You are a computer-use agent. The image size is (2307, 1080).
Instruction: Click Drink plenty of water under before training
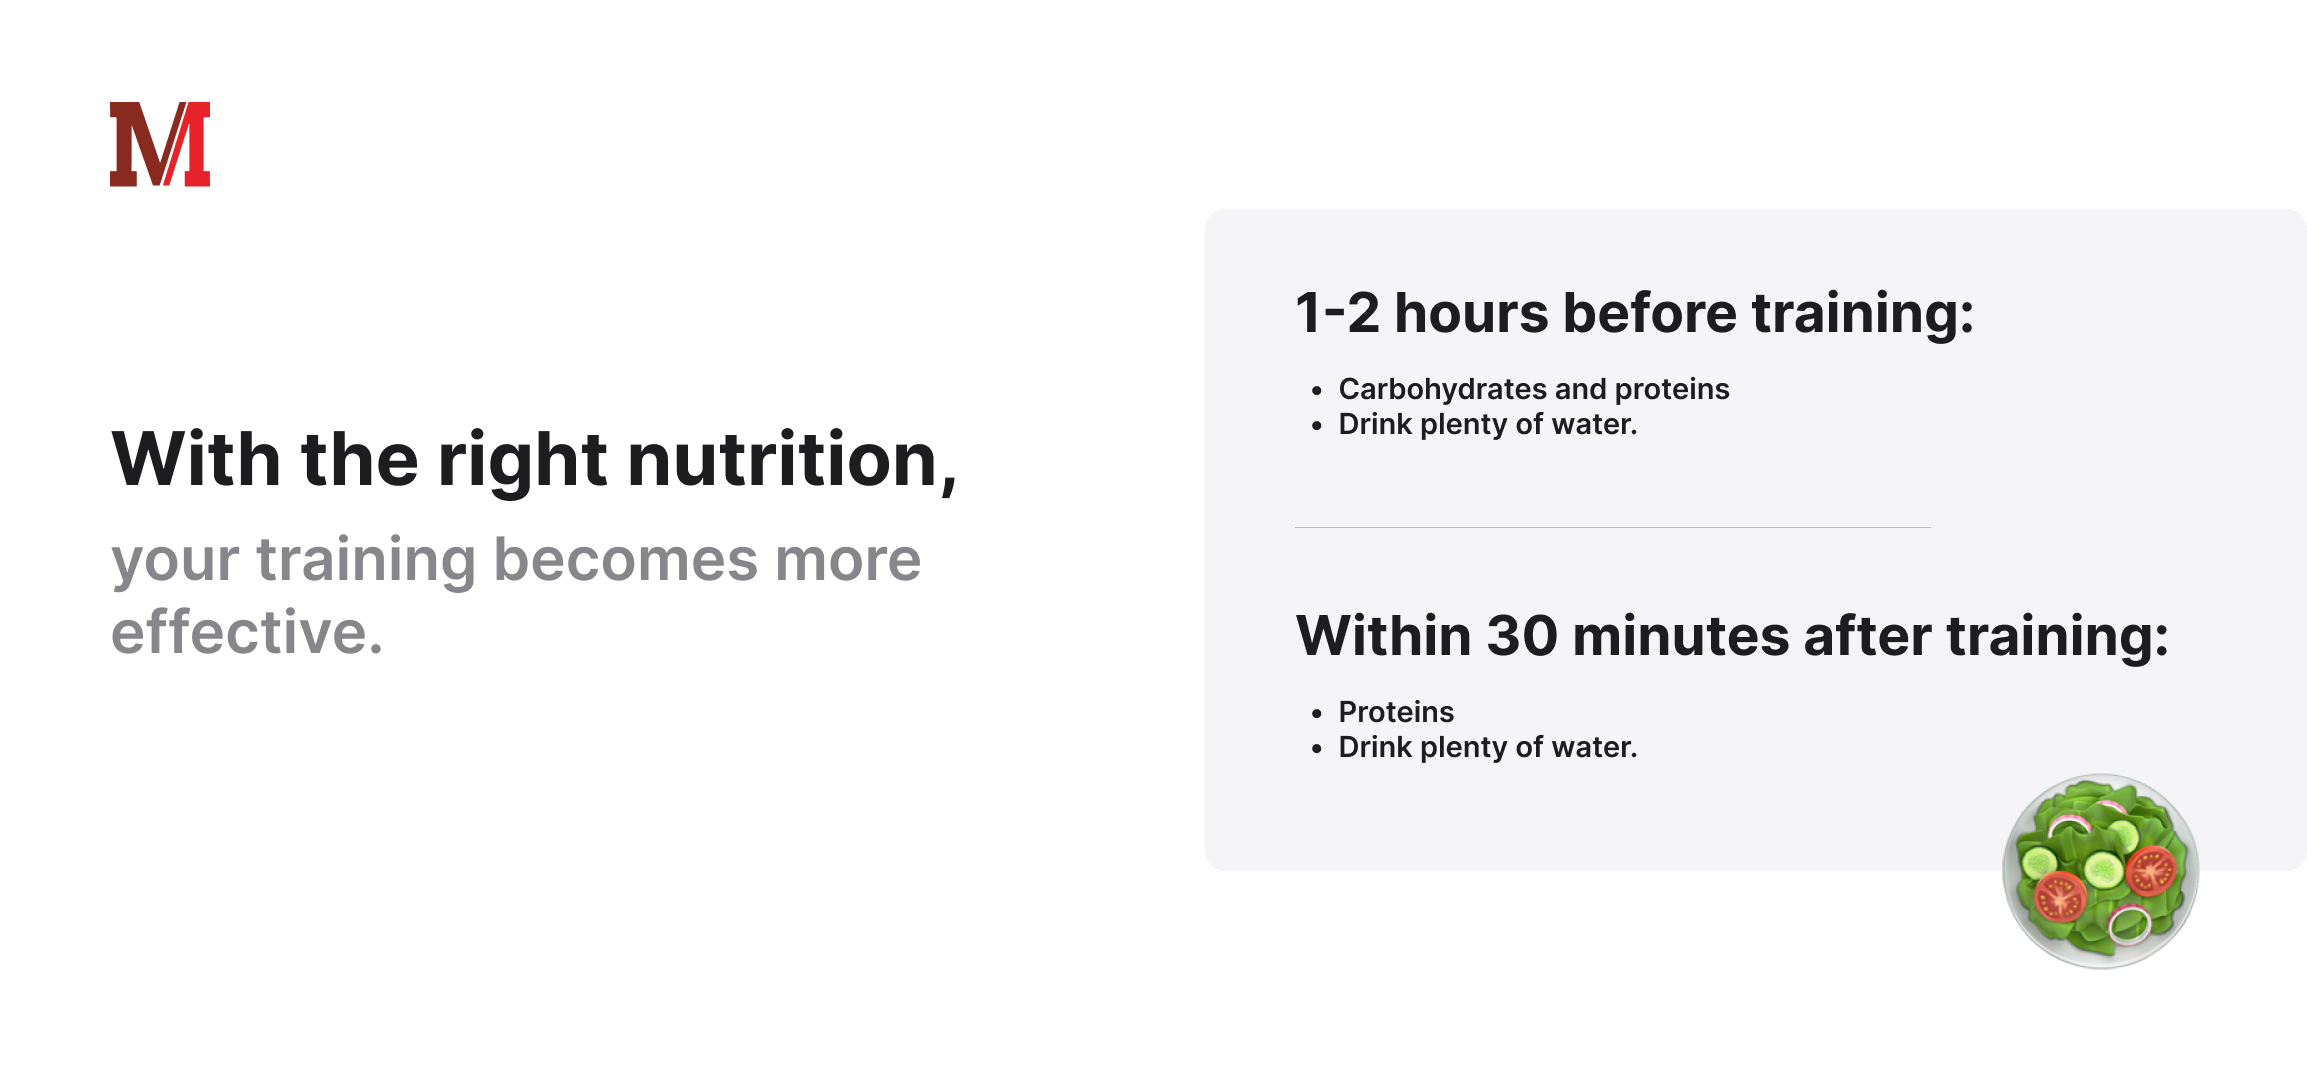click(1488, 424)
